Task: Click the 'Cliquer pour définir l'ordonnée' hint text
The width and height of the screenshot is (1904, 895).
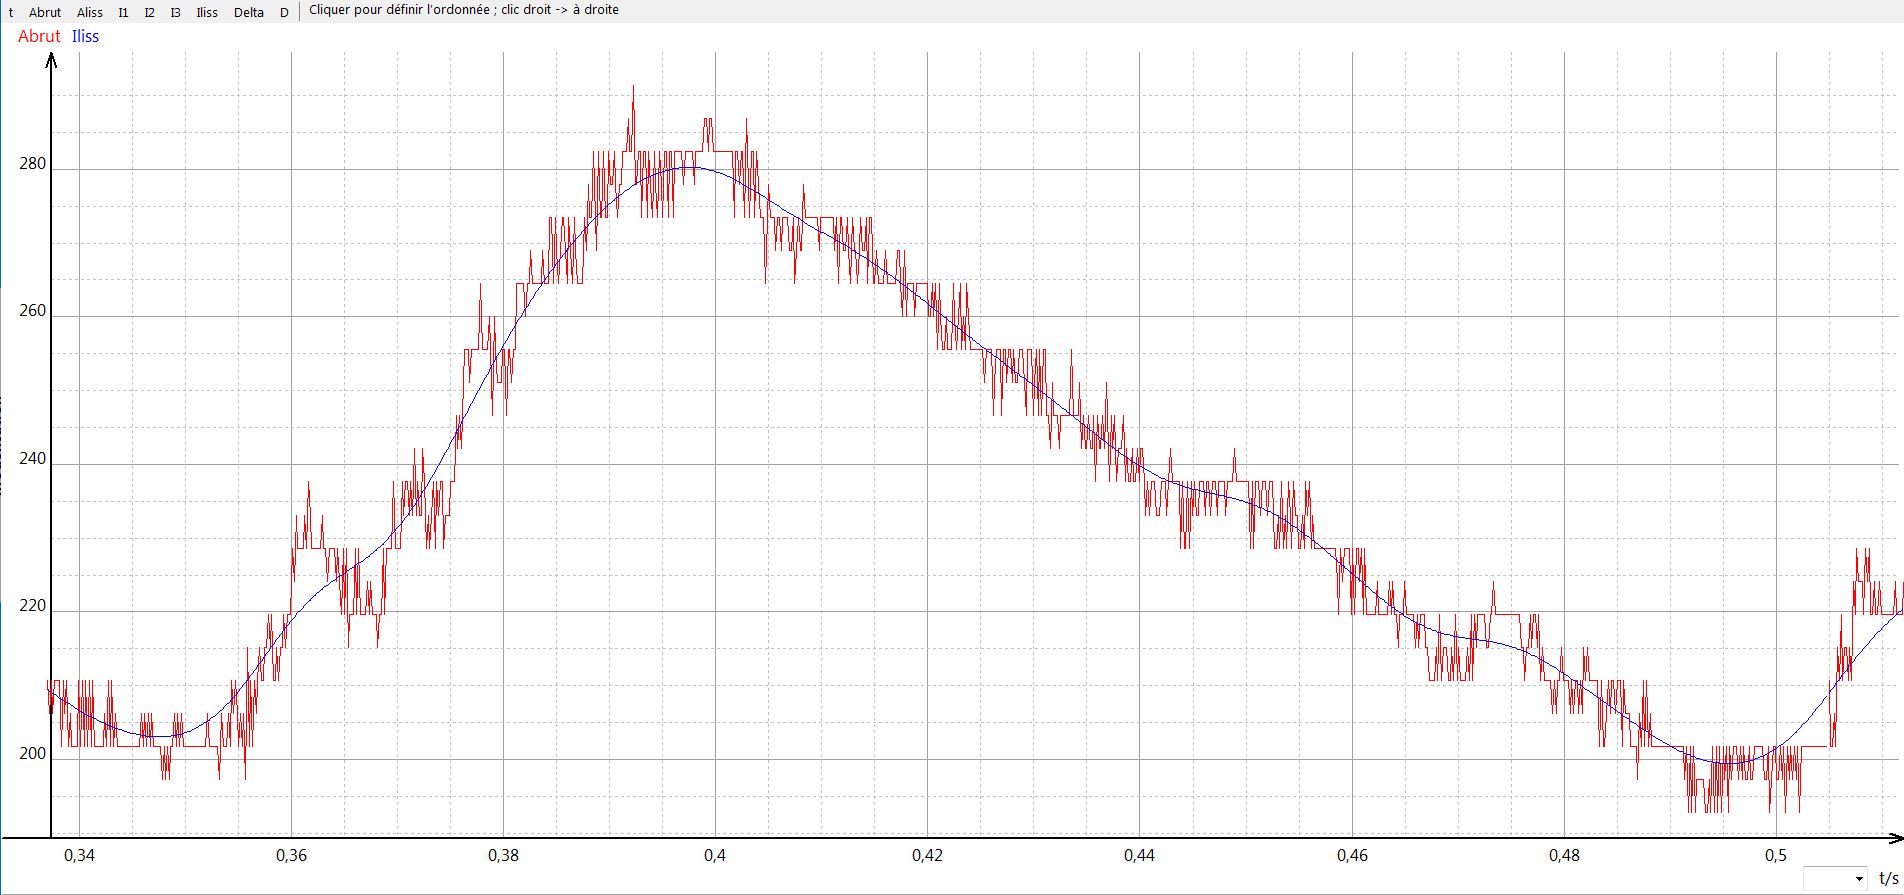Action: click(464, 10)
